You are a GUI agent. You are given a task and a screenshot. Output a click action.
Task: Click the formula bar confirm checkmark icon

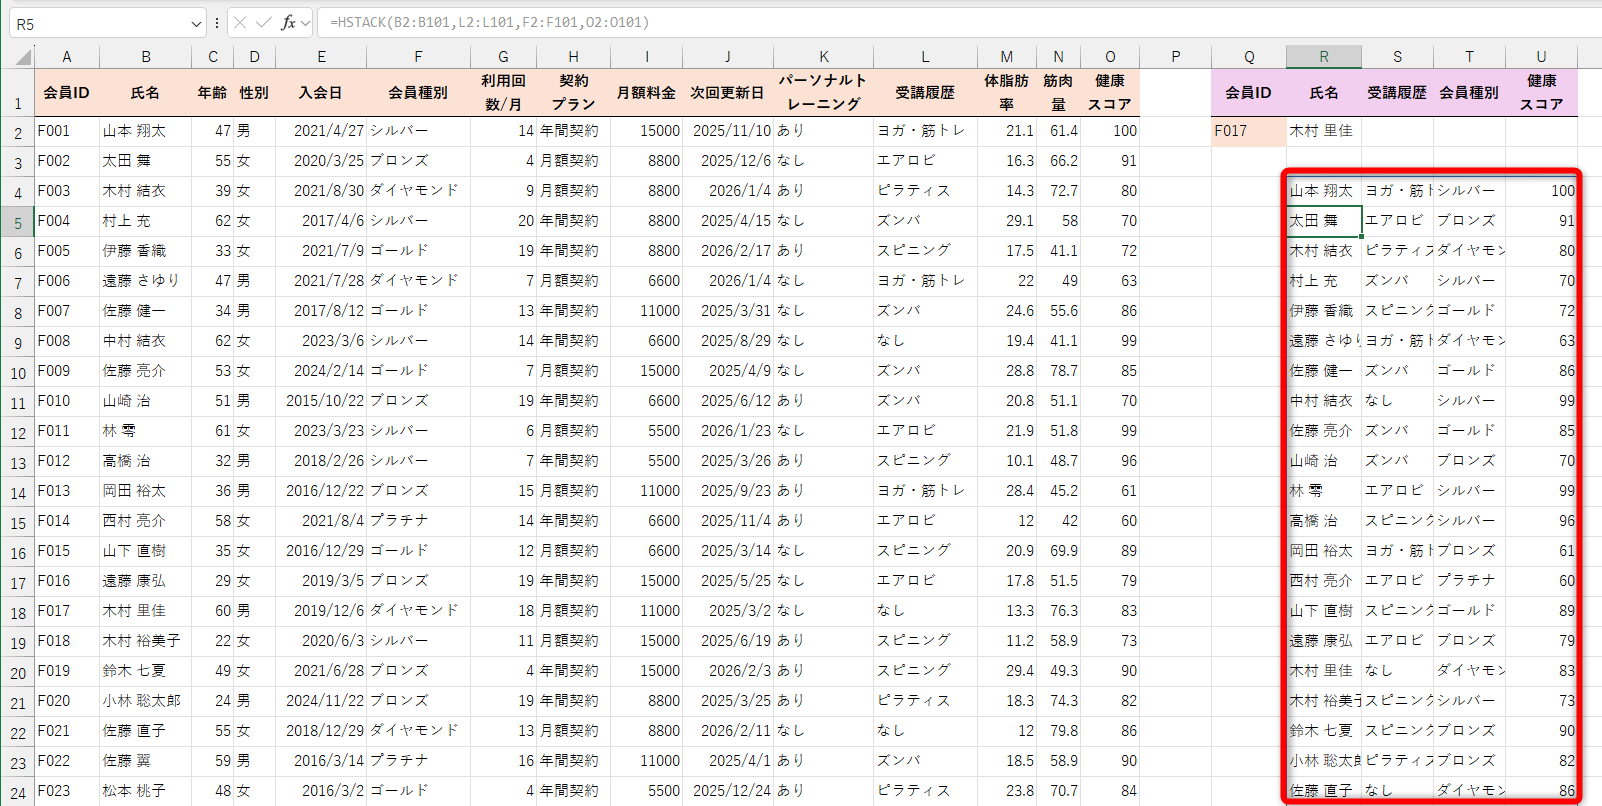[264, 22]
